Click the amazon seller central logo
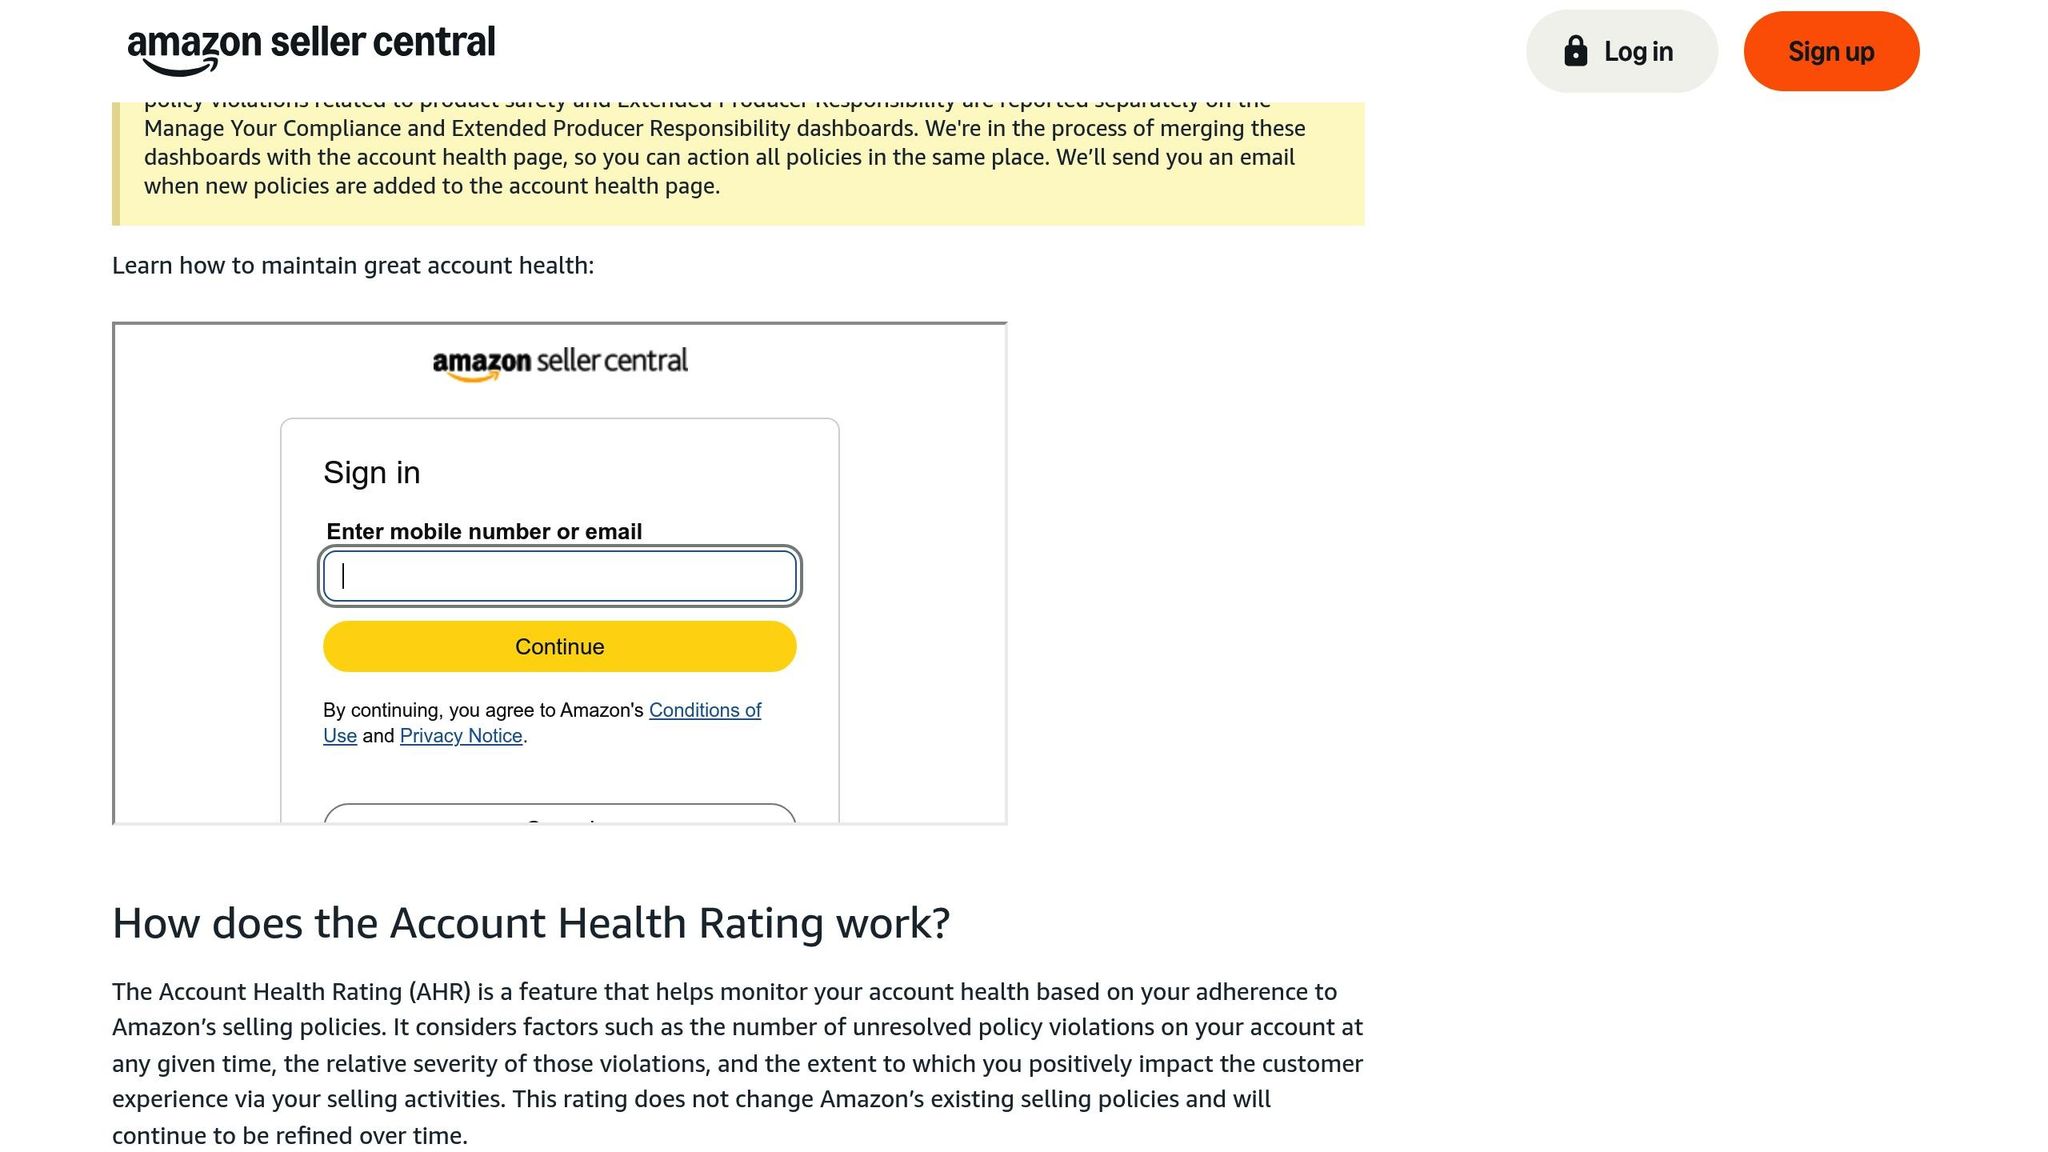2048x1152 pixels. [310, 45]
